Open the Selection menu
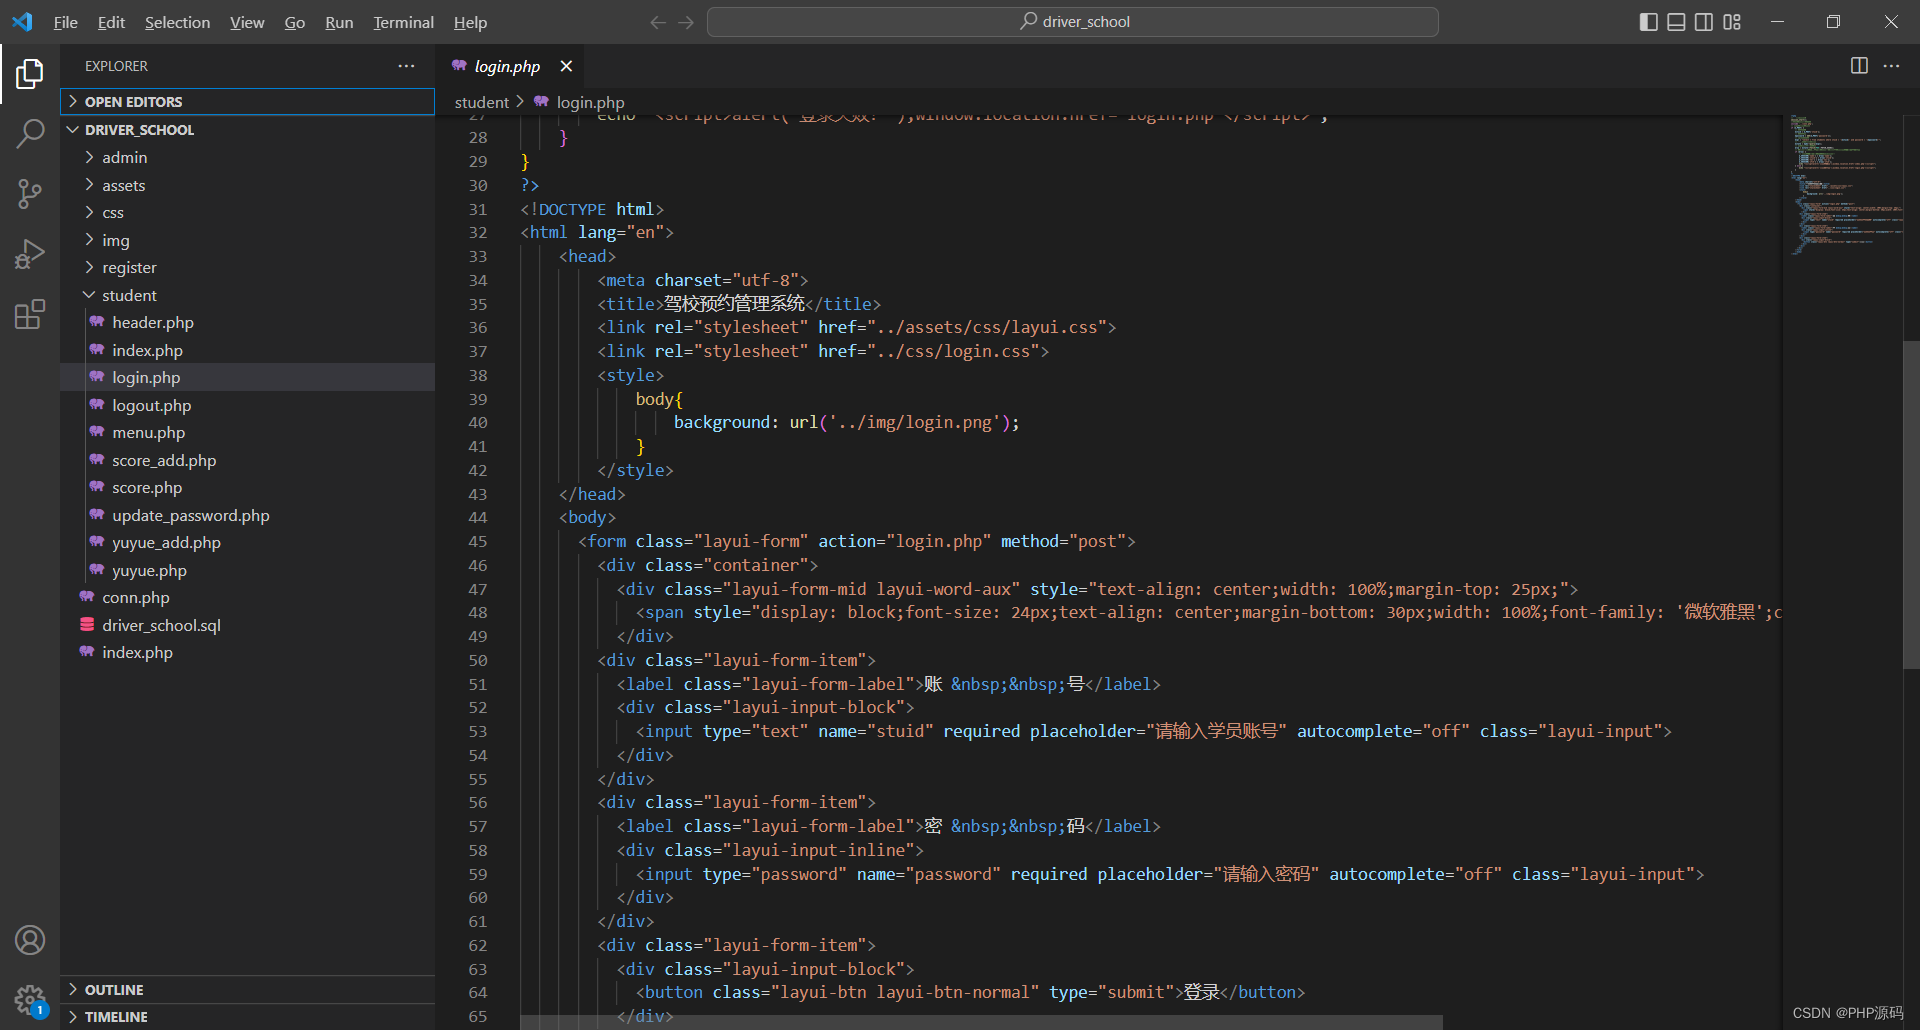The image size is (1920, 1030). 177,22
